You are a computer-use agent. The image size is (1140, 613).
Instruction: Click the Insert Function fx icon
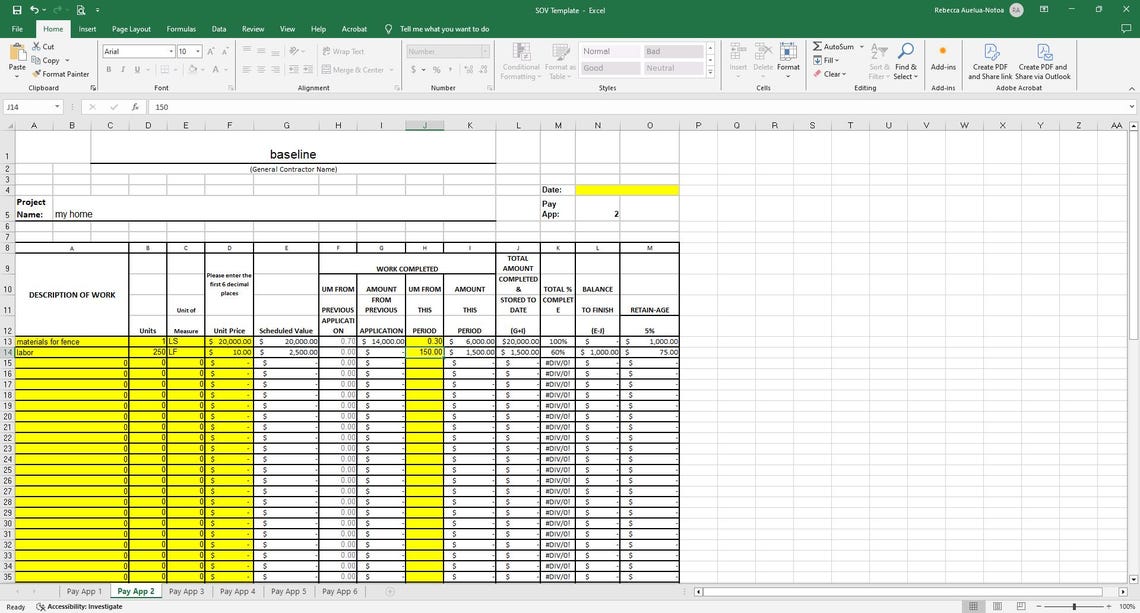point(135,107)
